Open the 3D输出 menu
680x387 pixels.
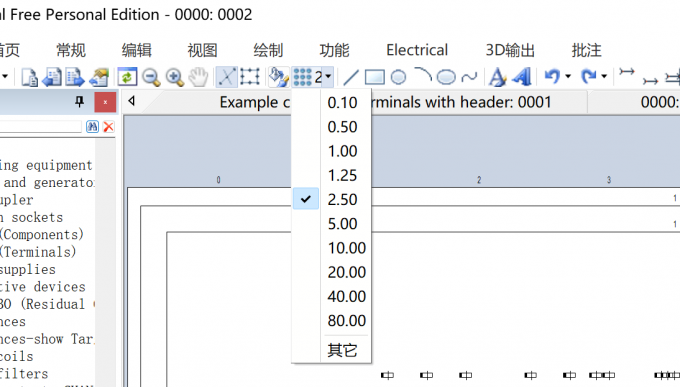click(x=510, y=50)
